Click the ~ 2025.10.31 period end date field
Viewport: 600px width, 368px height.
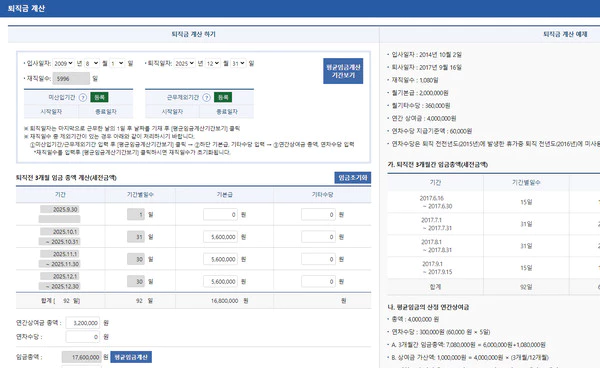click(60, 242)
